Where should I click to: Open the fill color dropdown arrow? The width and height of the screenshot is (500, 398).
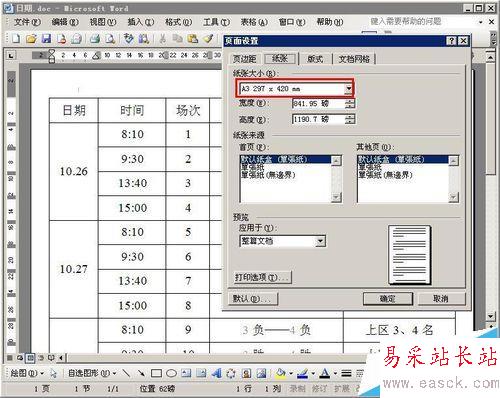click(x=291, y=374)
